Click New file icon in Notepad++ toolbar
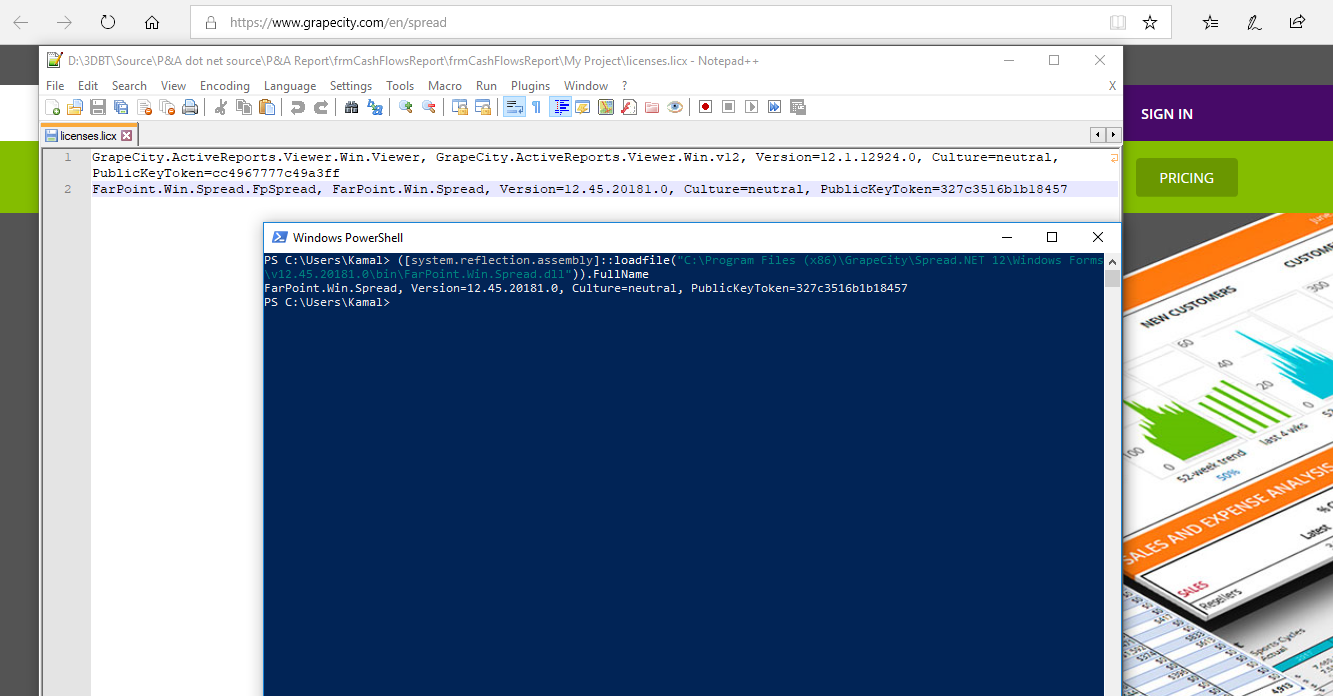Image resolution: width=1333 pixels, height=696 pixels. (x=53, y=107)
